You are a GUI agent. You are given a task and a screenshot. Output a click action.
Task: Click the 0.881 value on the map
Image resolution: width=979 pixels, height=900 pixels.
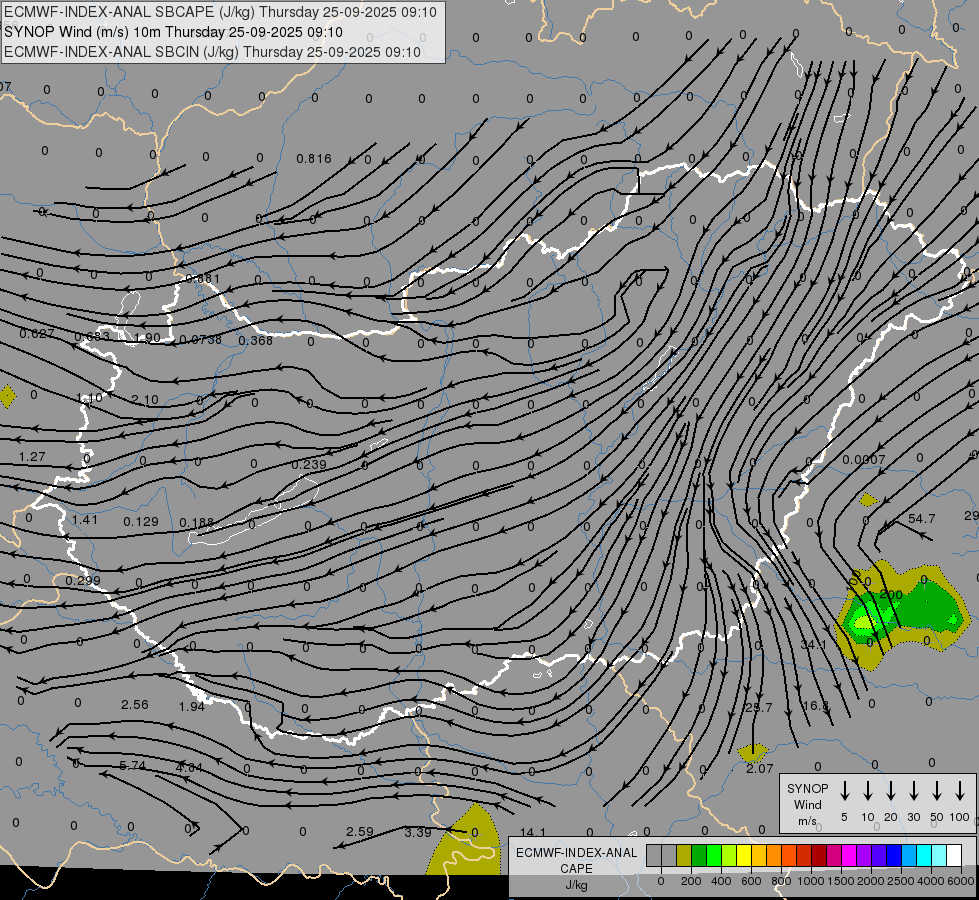203,279
